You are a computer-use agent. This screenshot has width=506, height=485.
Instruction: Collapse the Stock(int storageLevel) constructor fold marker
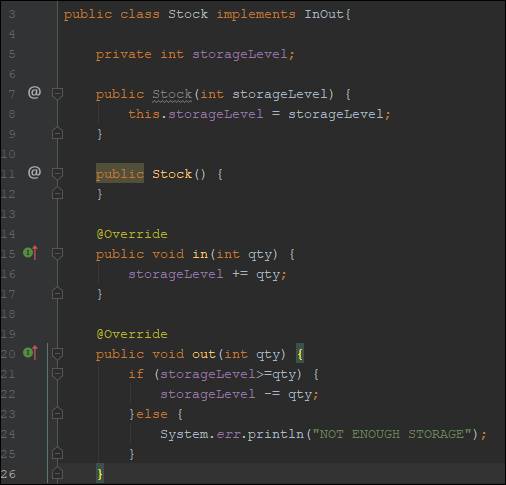[x=57, y=93]
